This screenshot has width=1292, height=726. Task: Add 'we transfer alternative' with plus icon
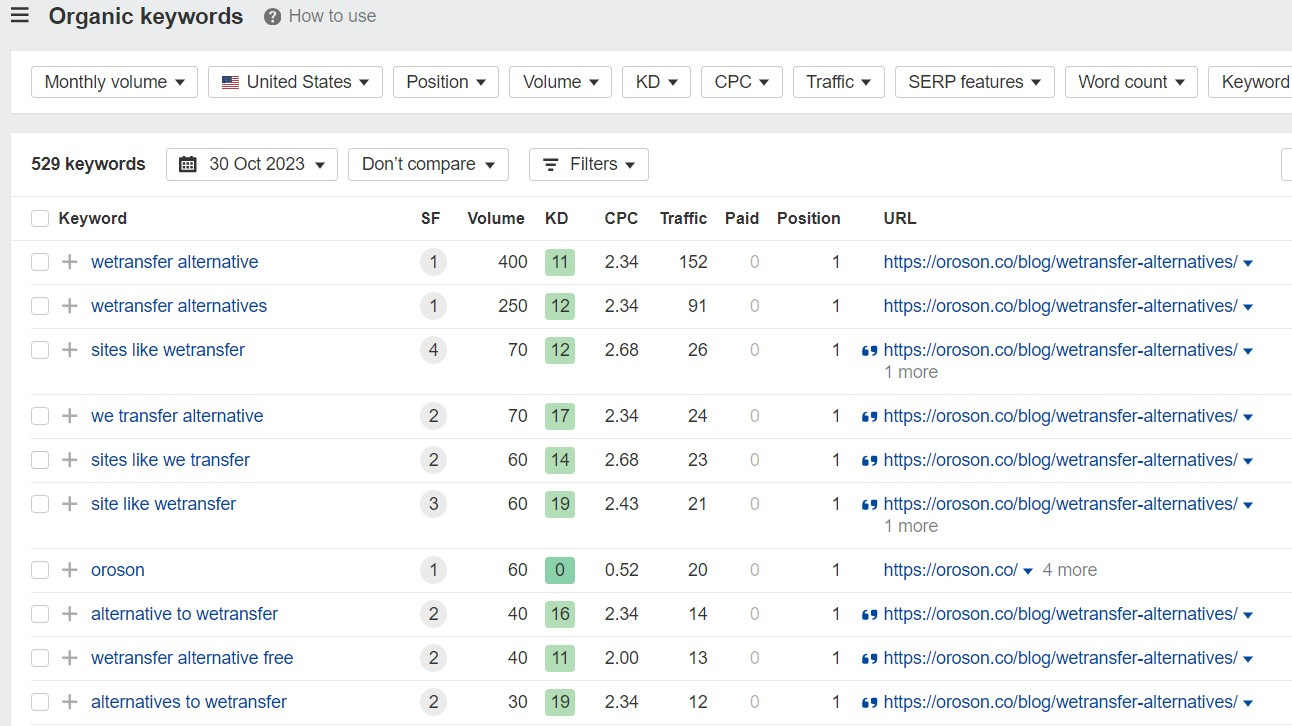coord(69,416)
